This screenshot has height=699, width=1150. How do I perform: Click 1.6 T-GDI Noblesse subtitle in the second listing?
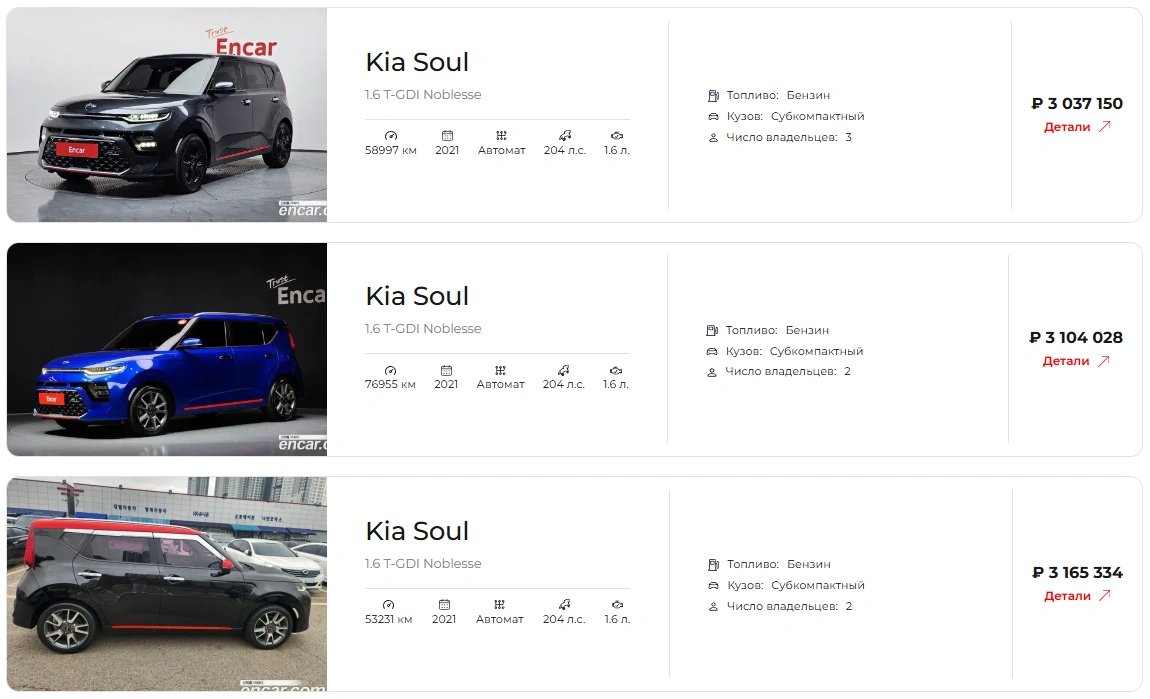pos(423,329)
